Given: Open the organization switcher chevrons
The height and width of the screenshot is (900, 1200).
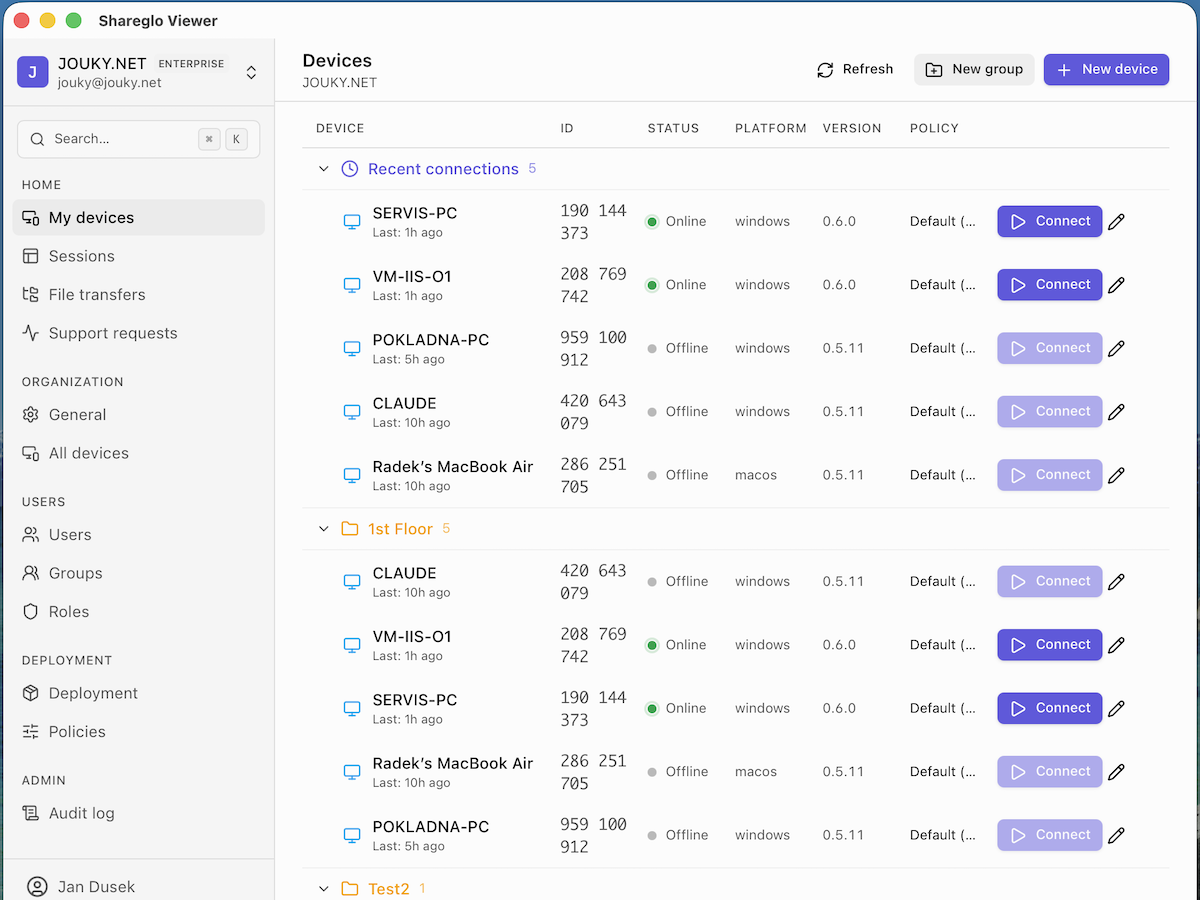Looking at the screenshot, I should (251, 72).
